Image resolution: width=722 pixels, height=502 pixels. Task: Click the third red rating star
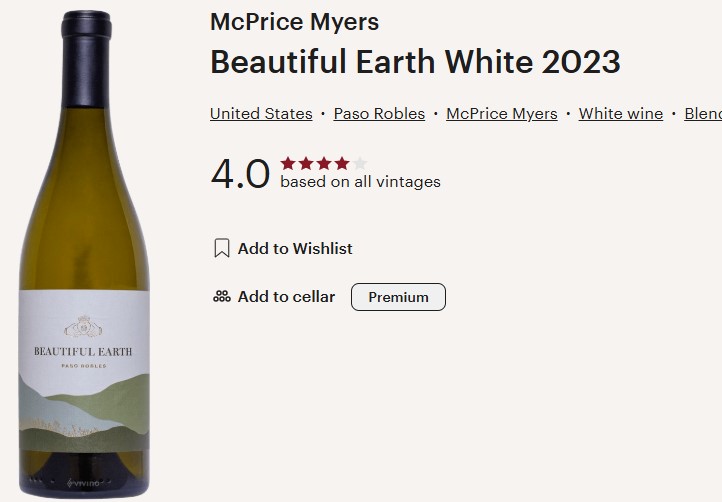(x=324, y=163)
